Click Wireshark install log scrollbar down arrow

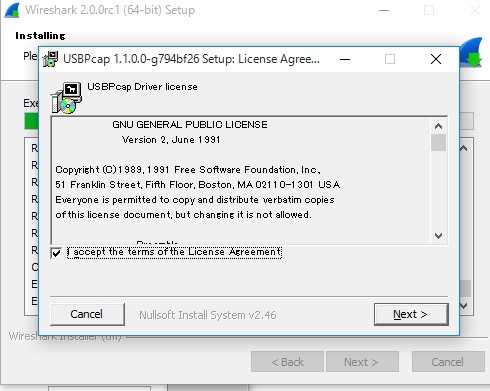click(x=464, y=305)
